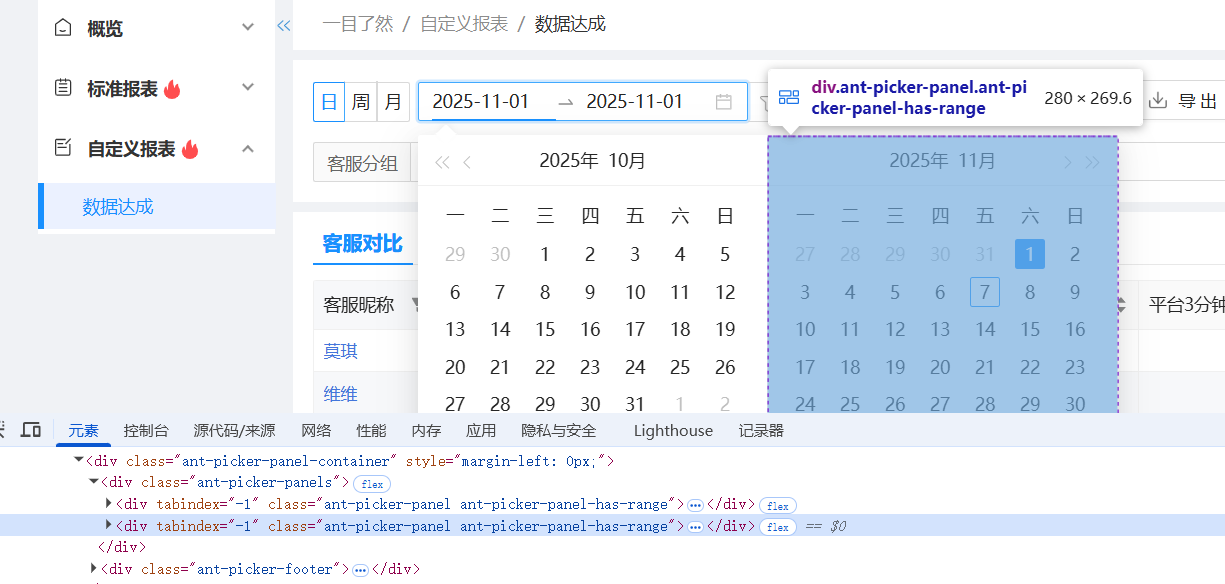Go to next year in November panel
Image resolution: width=1225 pixels, height=584 pixels.
1093,162
